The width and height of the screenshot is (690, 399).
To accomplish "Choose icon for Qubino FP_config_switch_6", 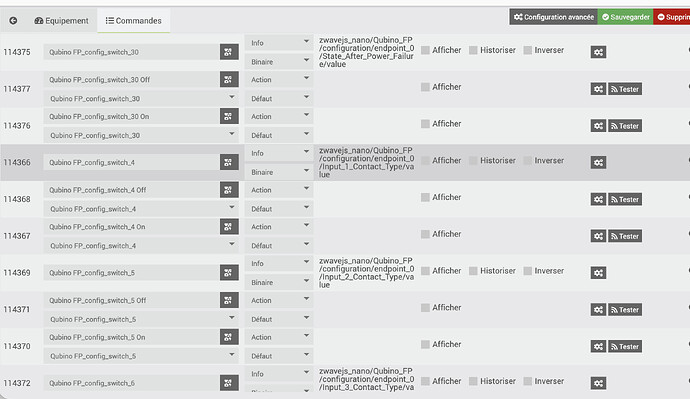I will click(x=229, y=383).
